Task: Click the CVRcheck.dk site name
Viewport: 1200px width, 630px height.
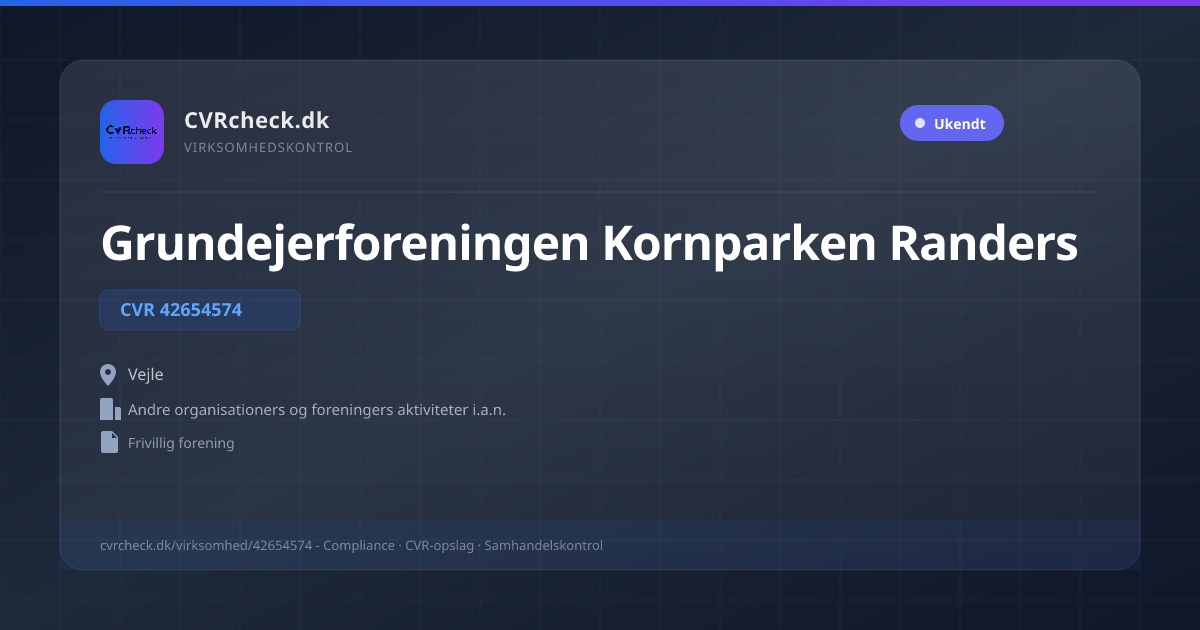Action: (256, 120)
